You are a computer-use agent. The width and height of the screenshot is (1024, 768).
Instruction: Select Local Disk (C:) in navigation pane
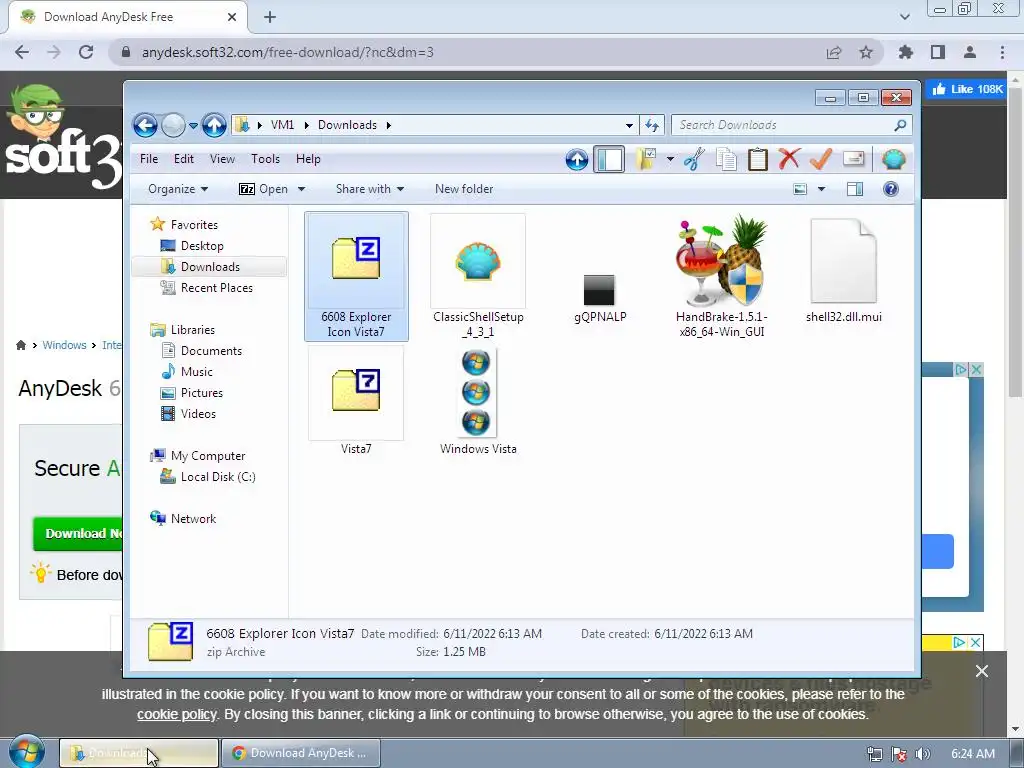pyautogui.click(x=217, y=477)
